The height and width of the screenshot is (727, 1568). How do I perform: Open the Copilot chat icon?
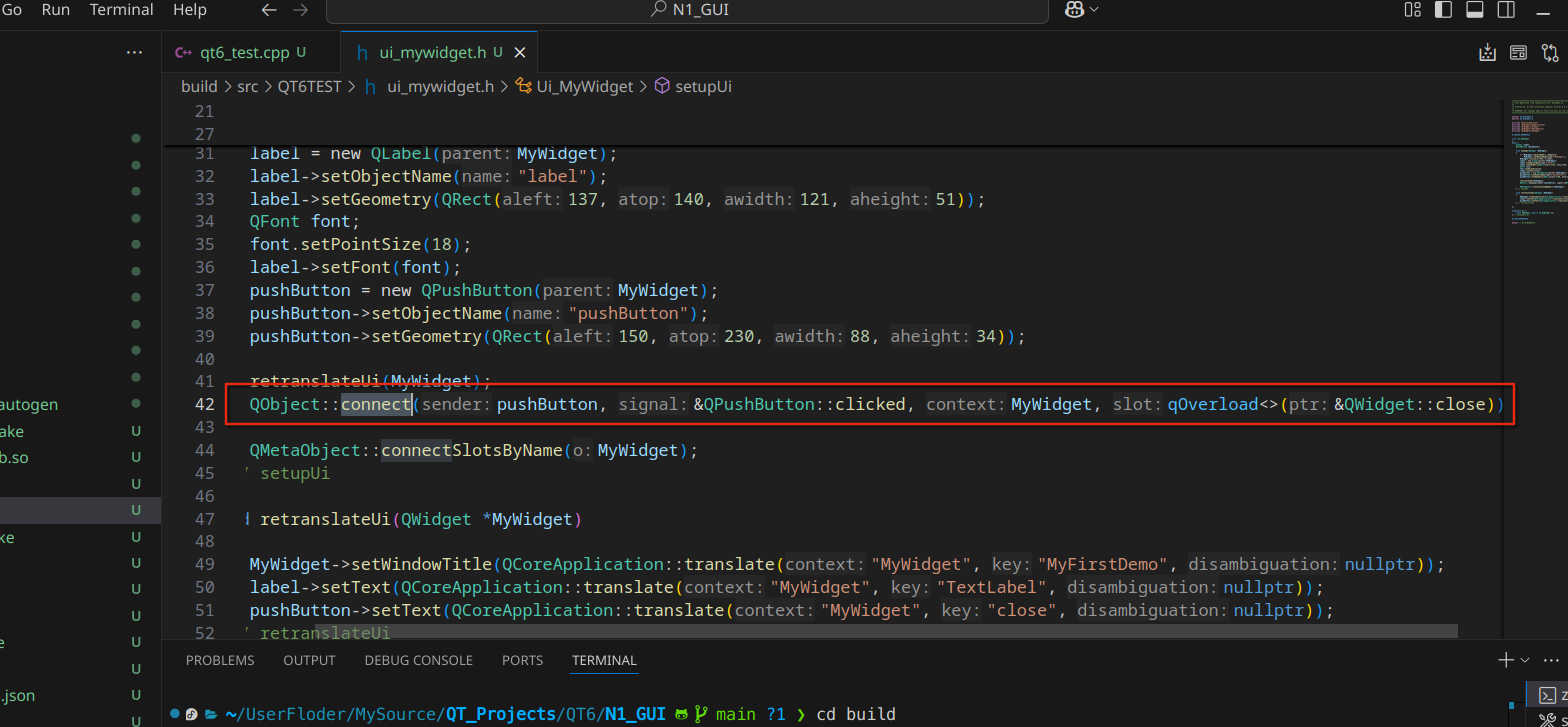pyautogui.click(x=1075, y=9)
